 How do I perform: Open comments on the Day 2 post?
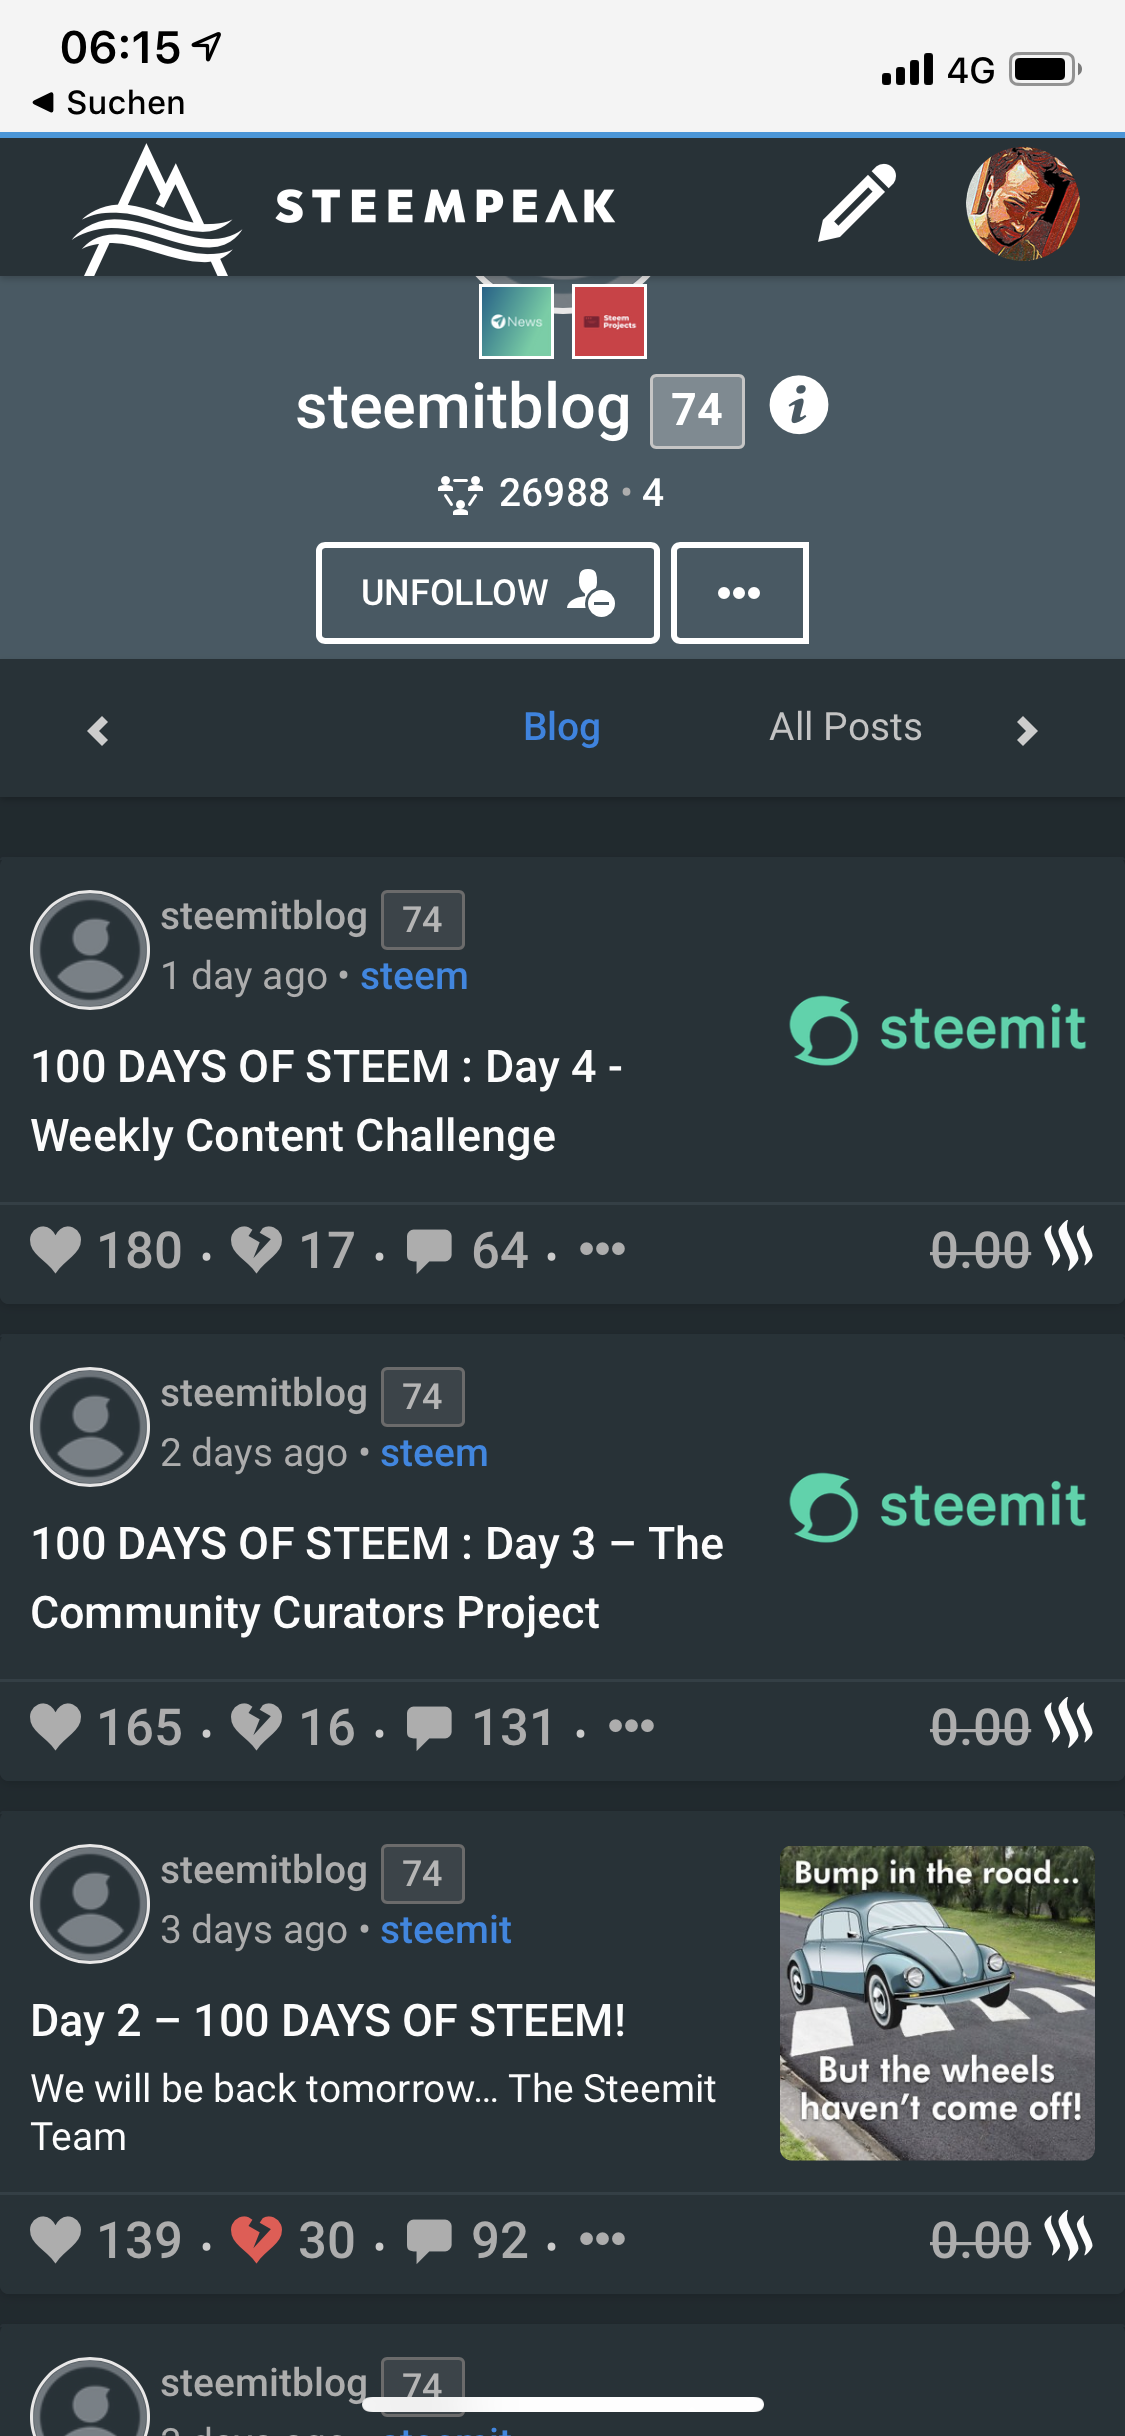[x=429, y=2239]
